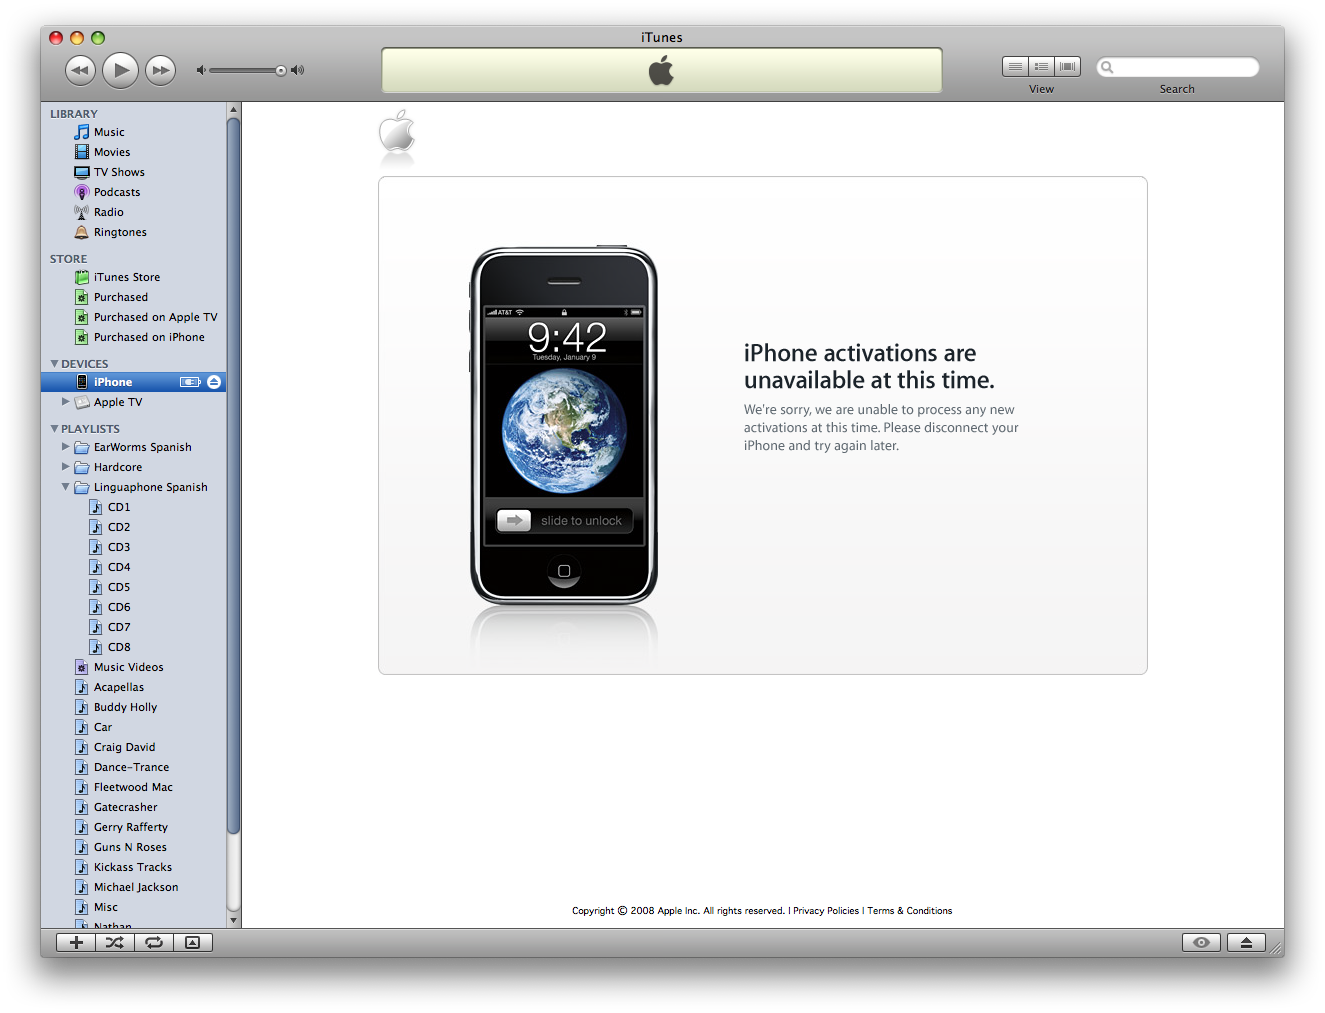Expand the EarWorms Spanish folder
Image resolution: width=1325 pixels, height=1013 pixels.
click(66, 447)
